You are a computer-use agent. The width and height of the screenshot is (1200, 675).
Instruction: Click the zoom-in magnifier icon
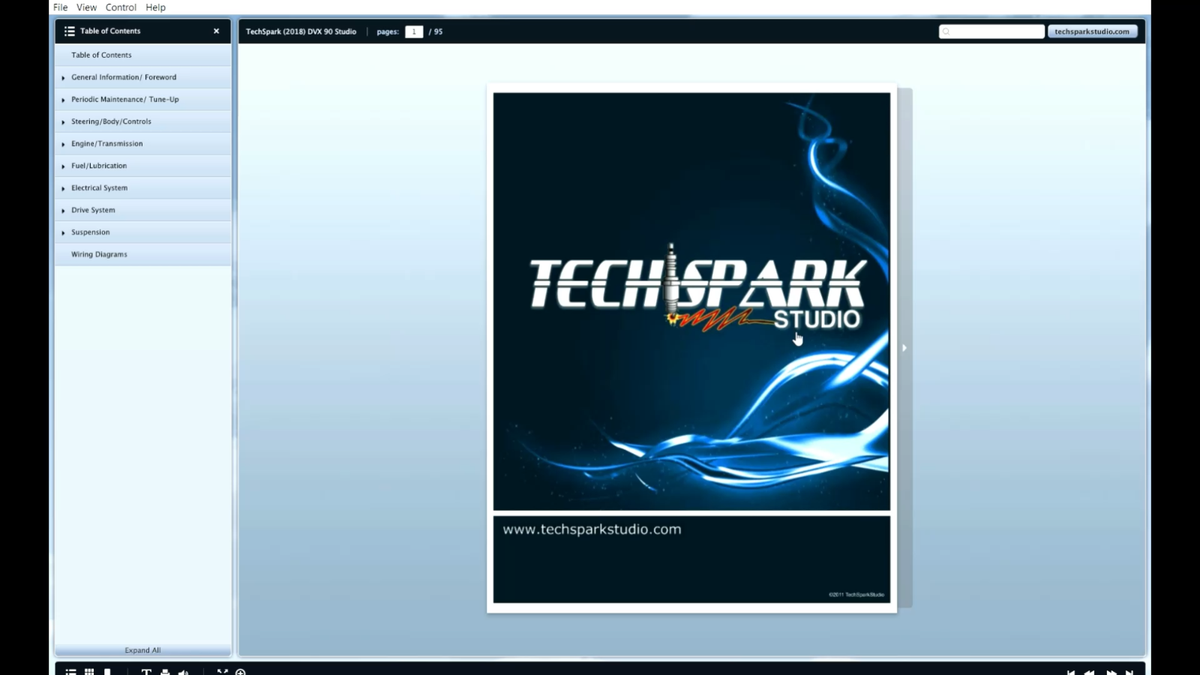pyautogui.click(x=240, y=671)
